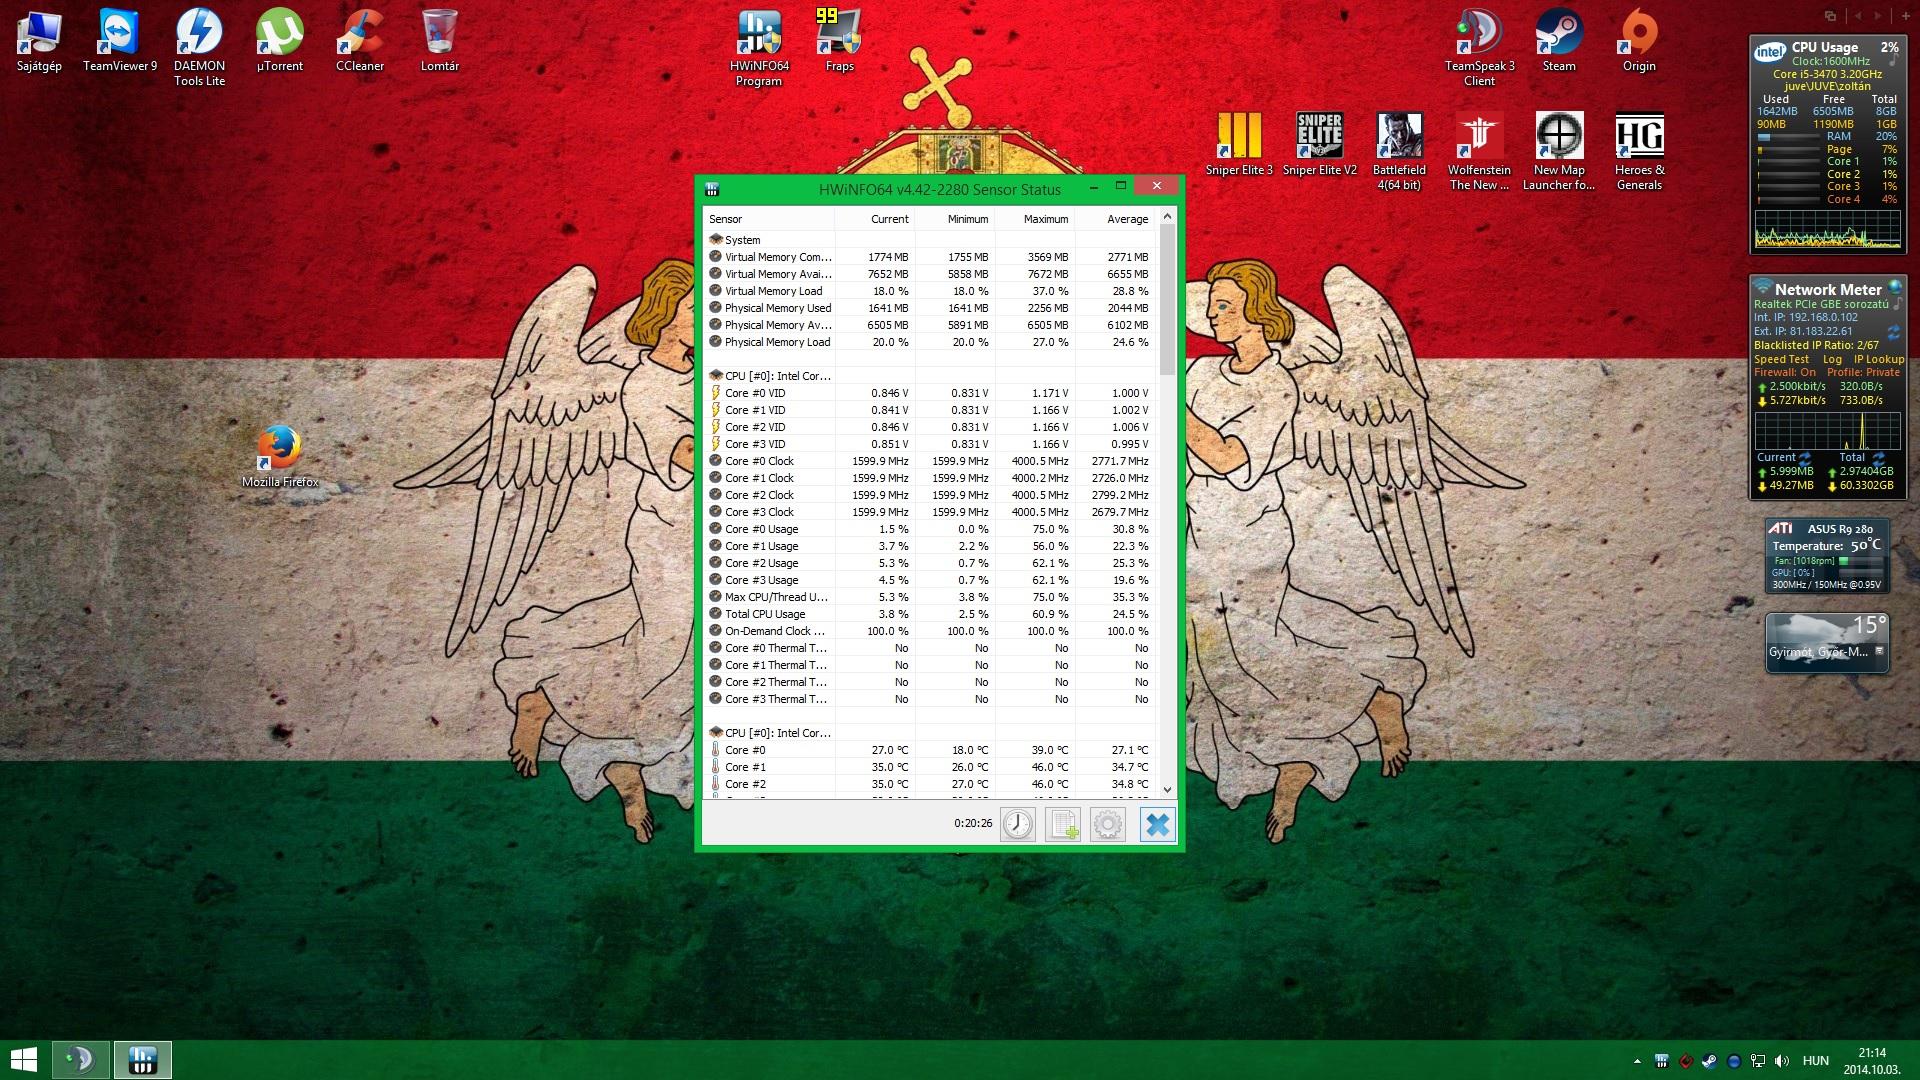Click Log link in Network Meter
This screenshot has height=1080, width=1920.
(x=1832, y=359)
